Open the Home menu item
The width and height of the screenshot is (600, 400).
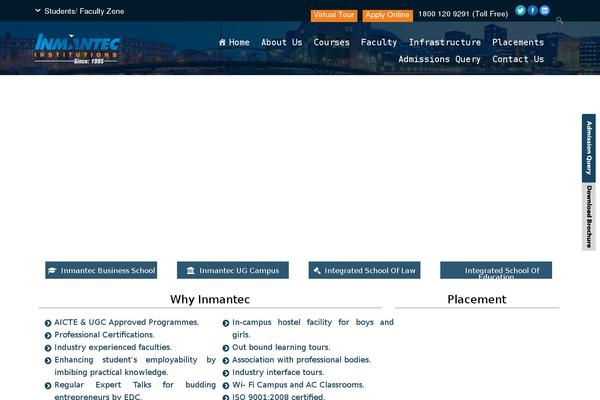[234, 42]
